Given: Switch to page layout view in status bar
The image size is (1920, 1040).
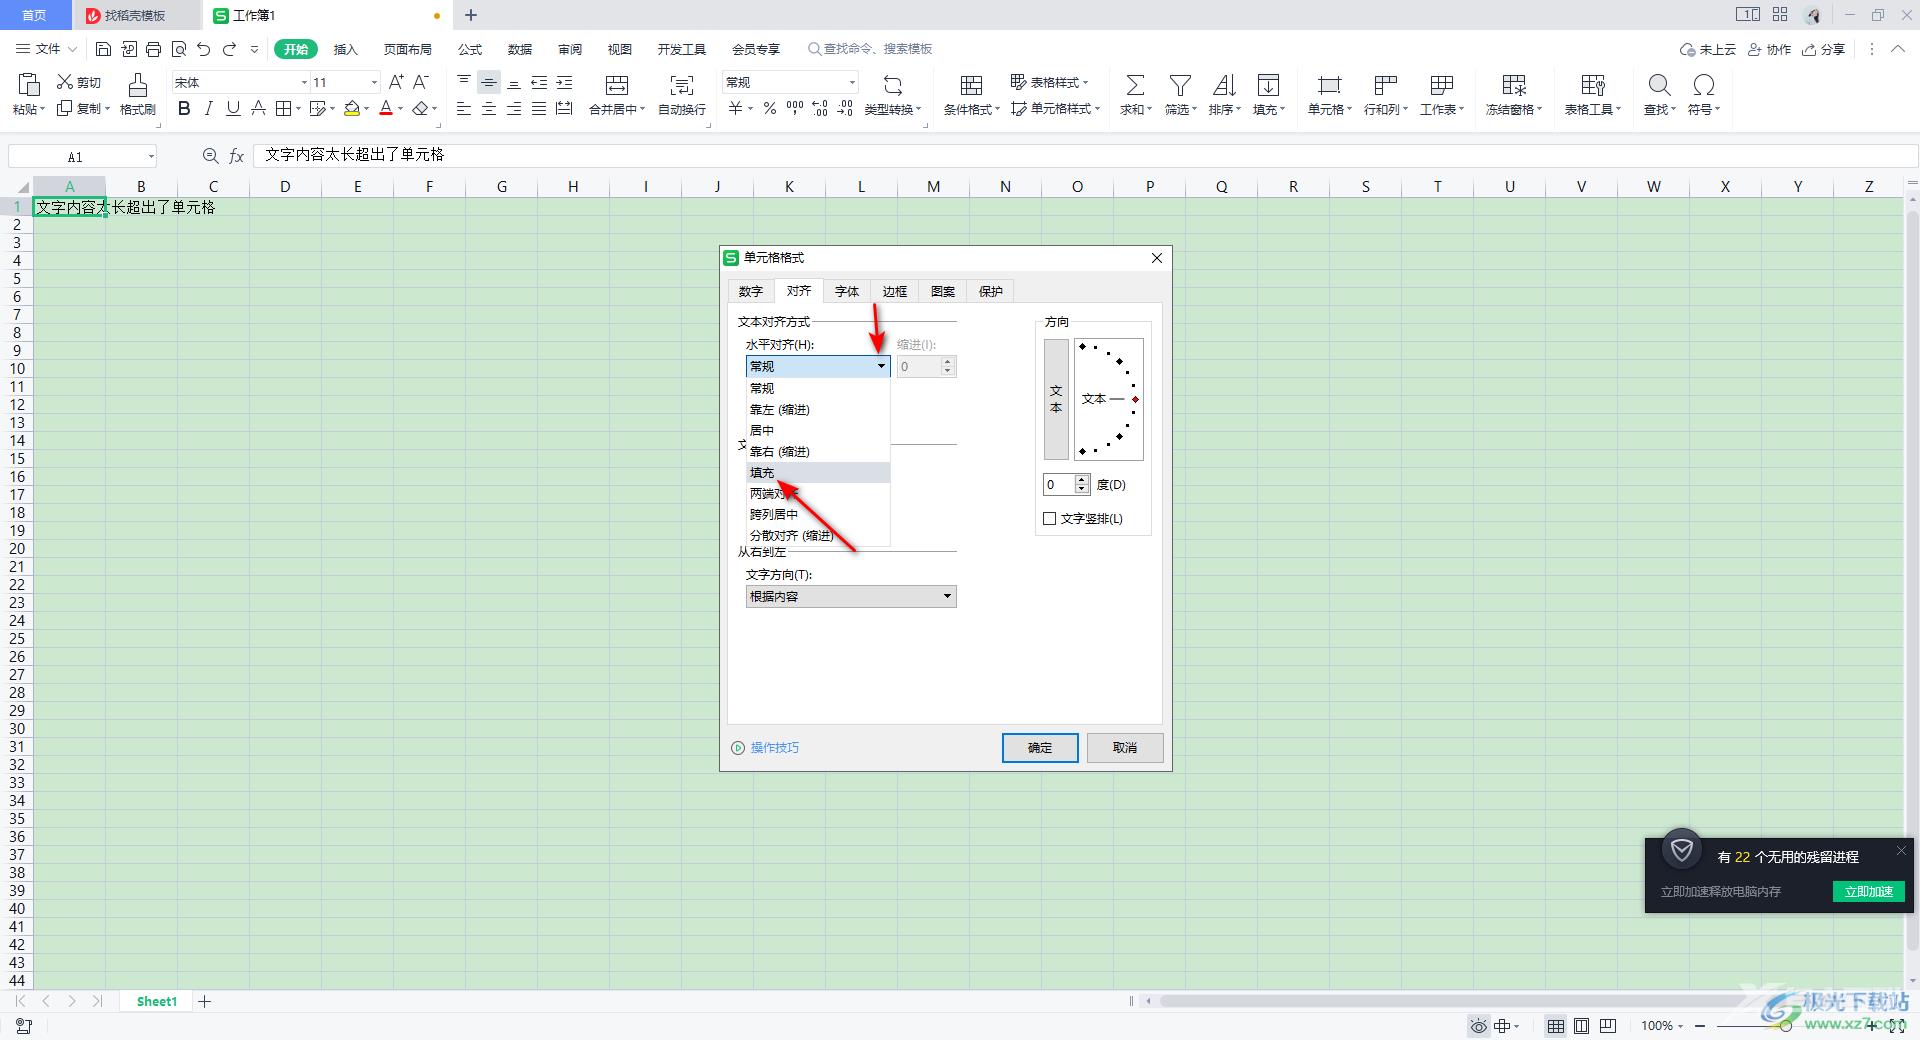Looking at the screenshot, I should [x=1582, y=1026].
